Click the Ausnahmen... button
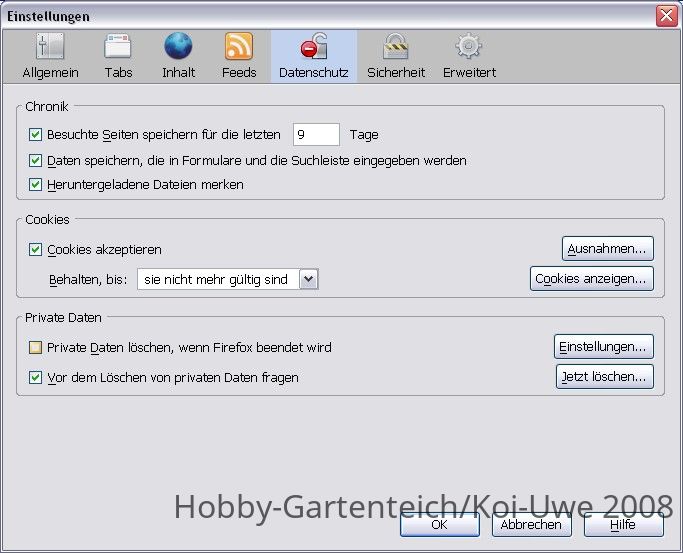The image size is (683, 553). [608, 249]
